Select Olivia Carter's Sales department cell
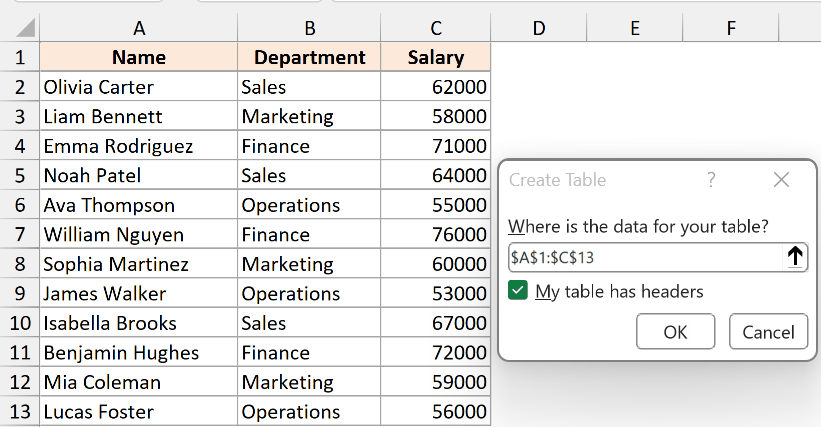 (309, 87)
